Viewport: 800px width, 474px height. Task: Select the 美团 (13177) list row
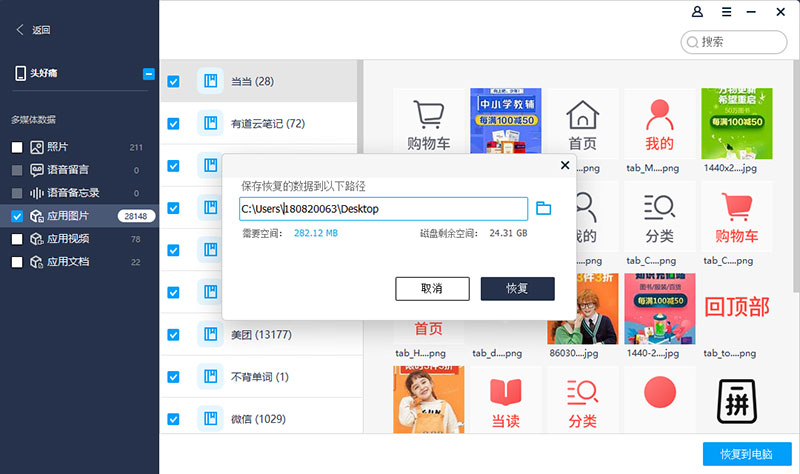262,335
